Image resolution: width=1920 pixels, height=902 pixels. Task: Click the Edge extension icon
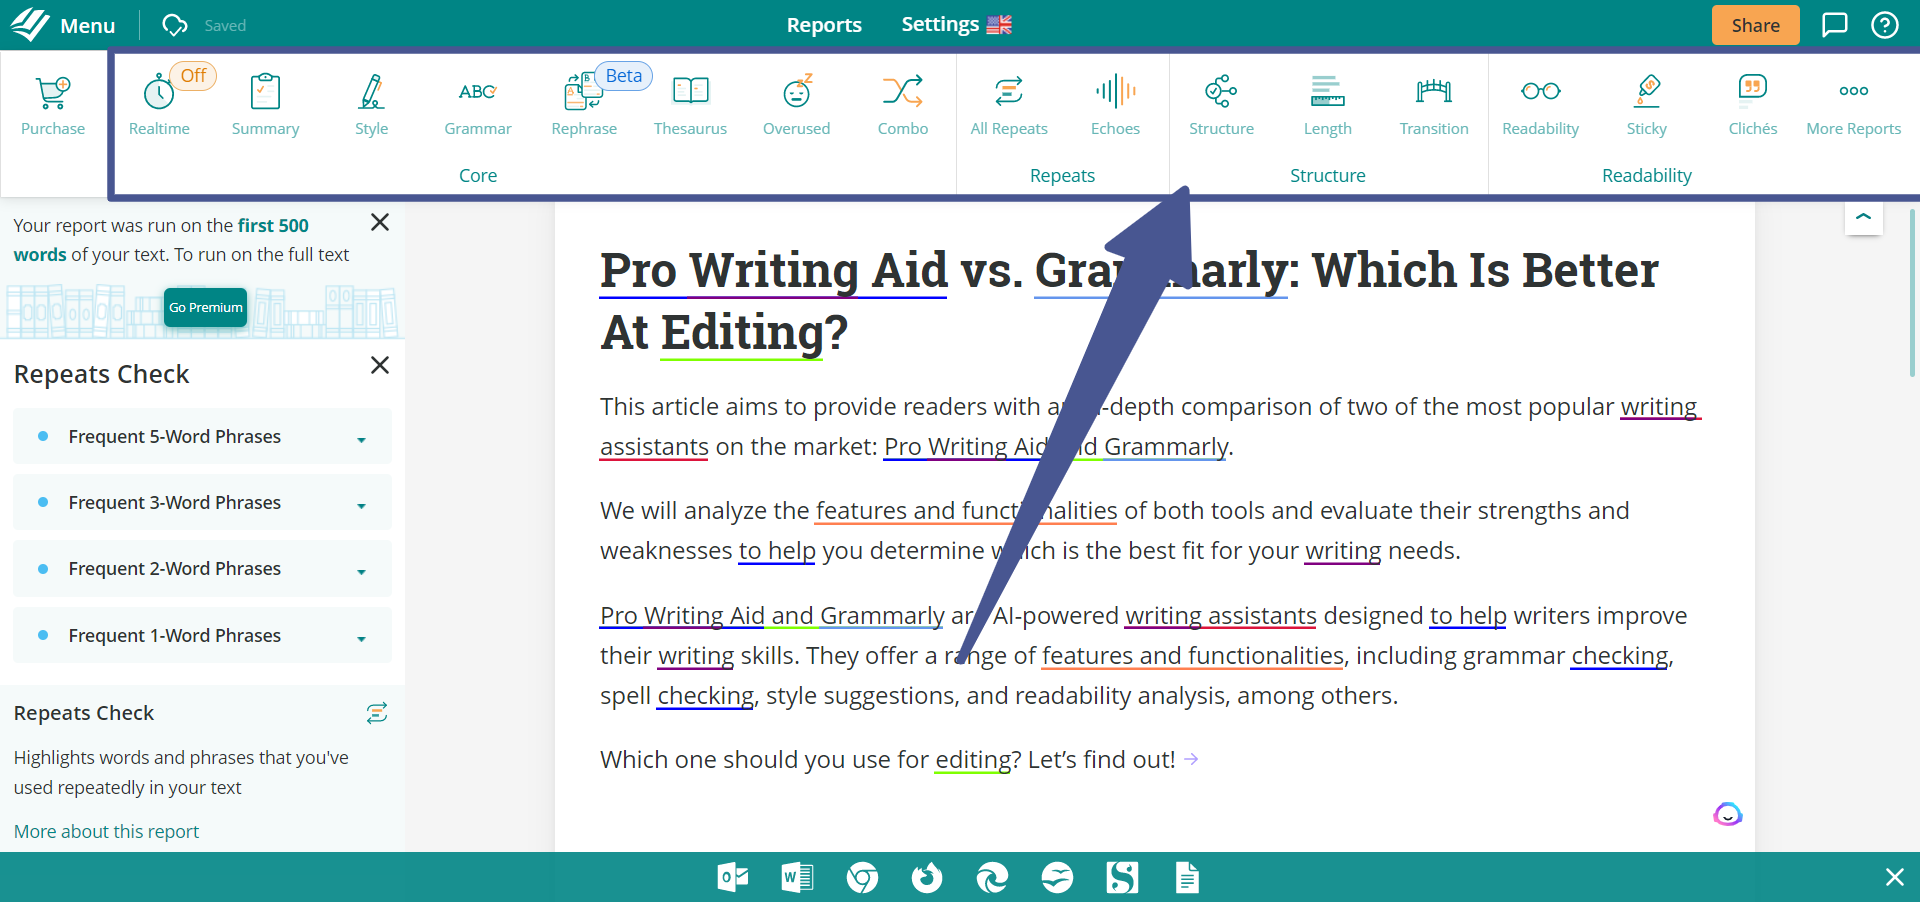pyautogui.click(x=992, y=878)
